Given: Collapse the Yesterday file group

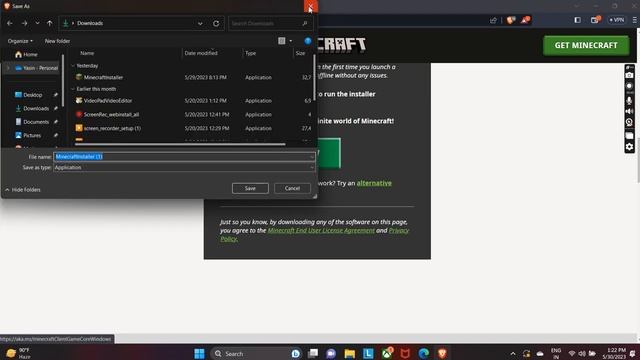Looking at the screenshot, I should (73, 65).
